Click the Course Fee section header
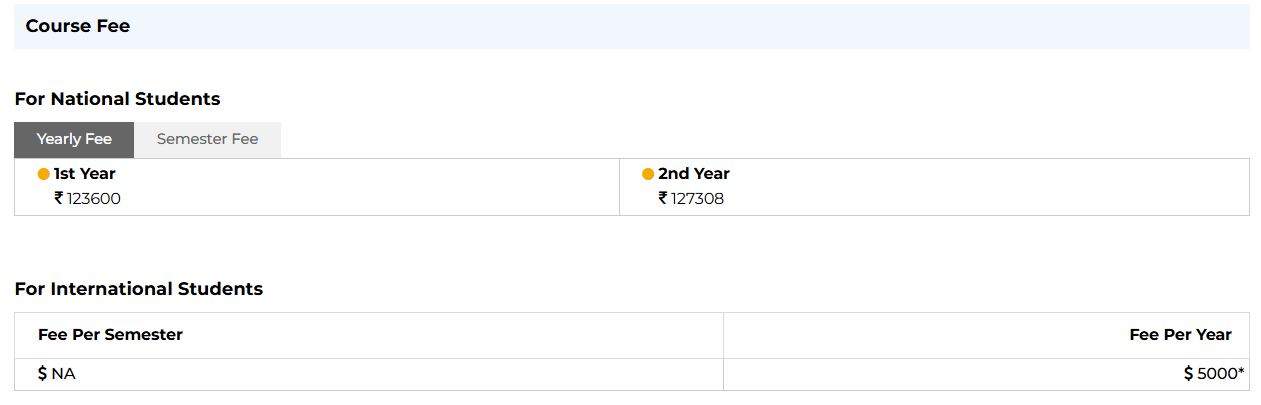This screenshot has height=405, width=1261. tap(78, 27)
